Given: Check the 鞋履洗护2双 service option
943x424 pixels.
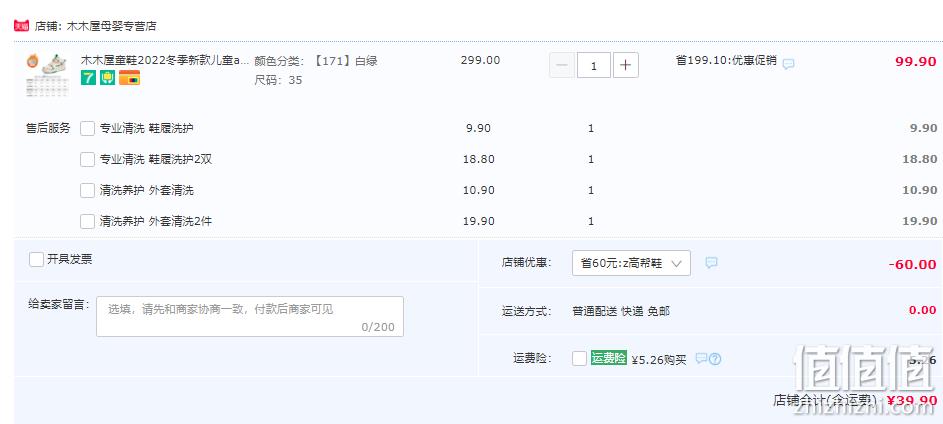Looking at the screenshot, I should [88, 159].
